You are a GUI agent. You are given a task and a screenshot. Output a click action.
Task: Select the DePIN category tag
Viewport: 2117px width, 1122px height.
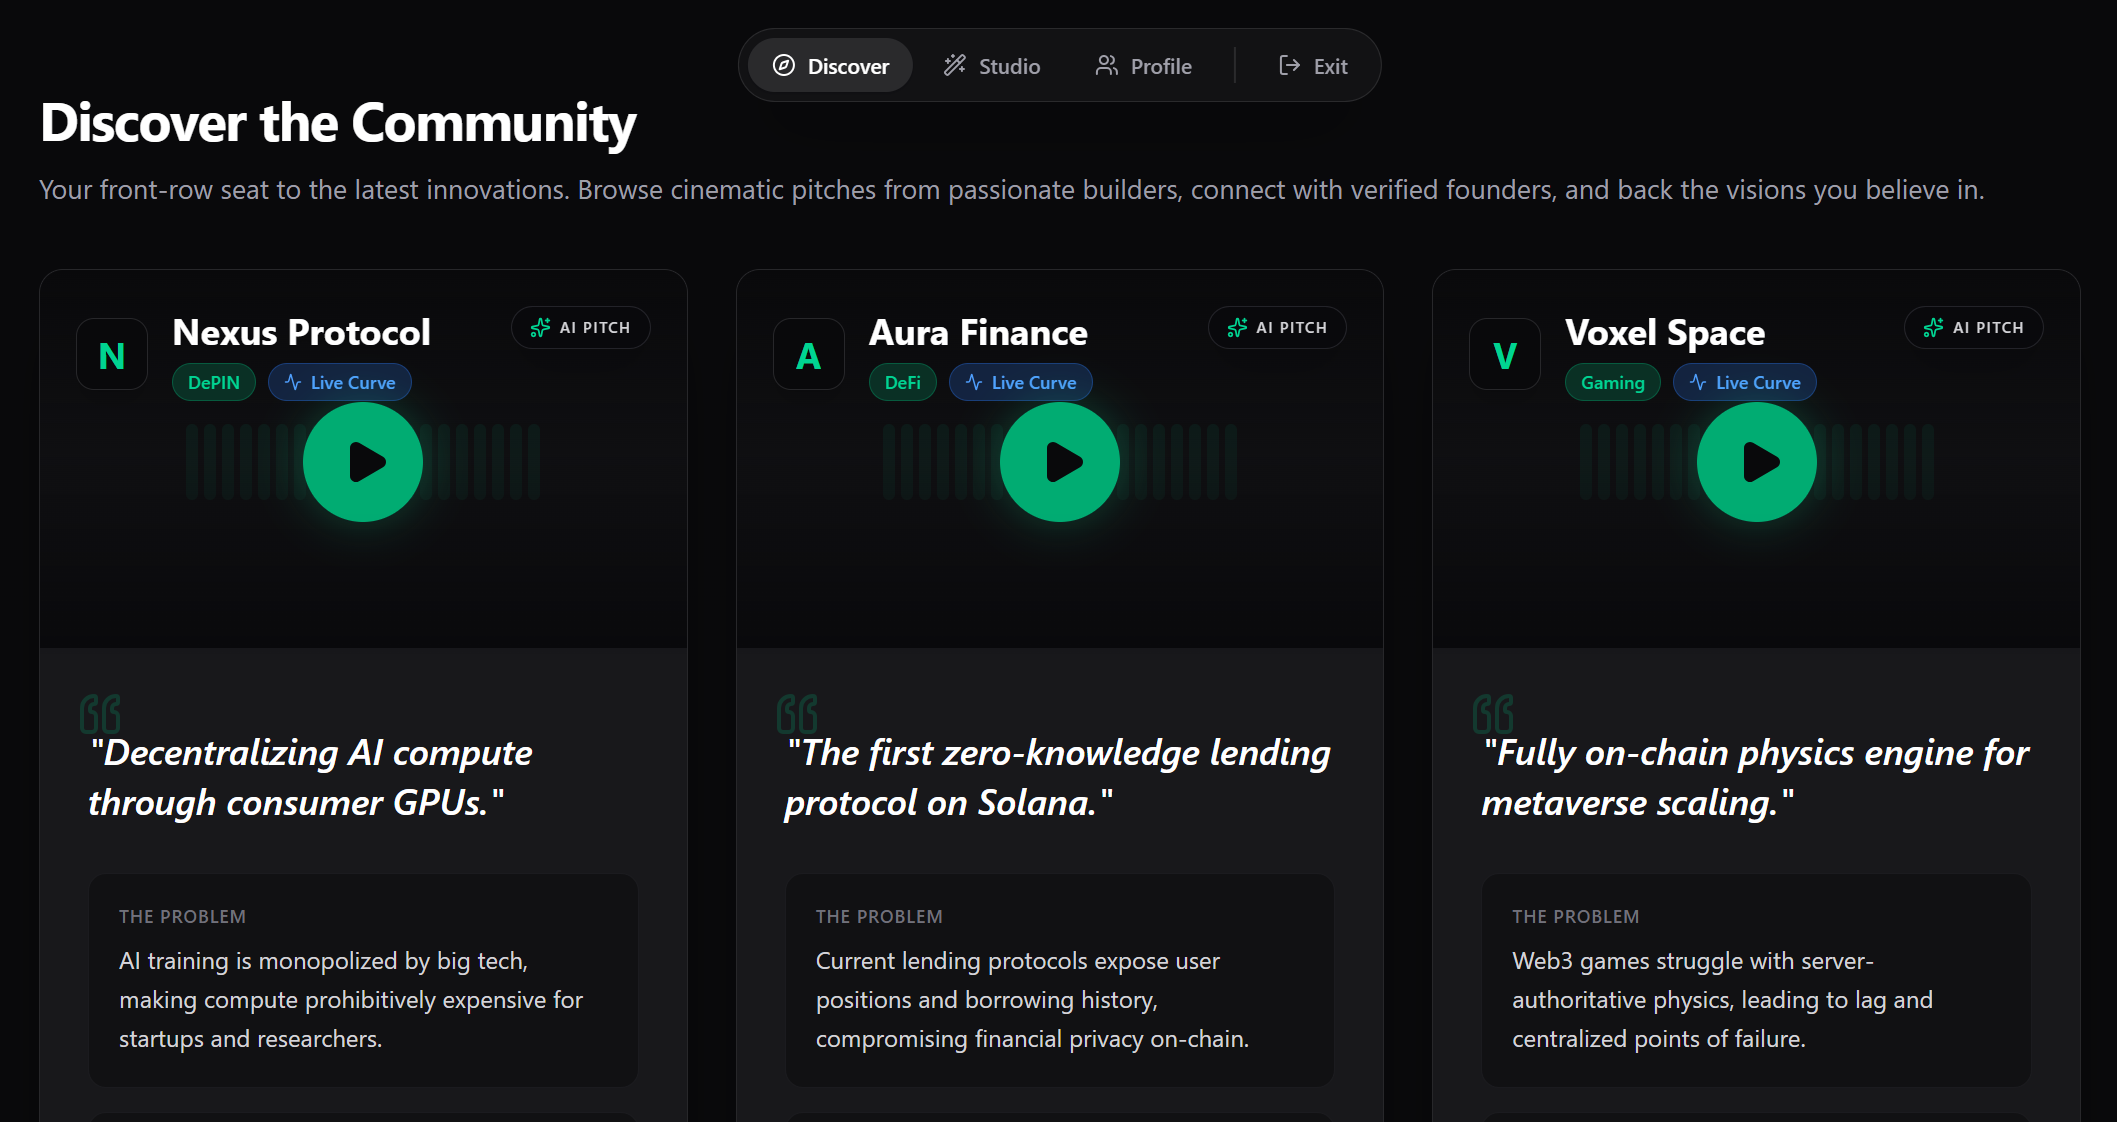coord(214,383)
